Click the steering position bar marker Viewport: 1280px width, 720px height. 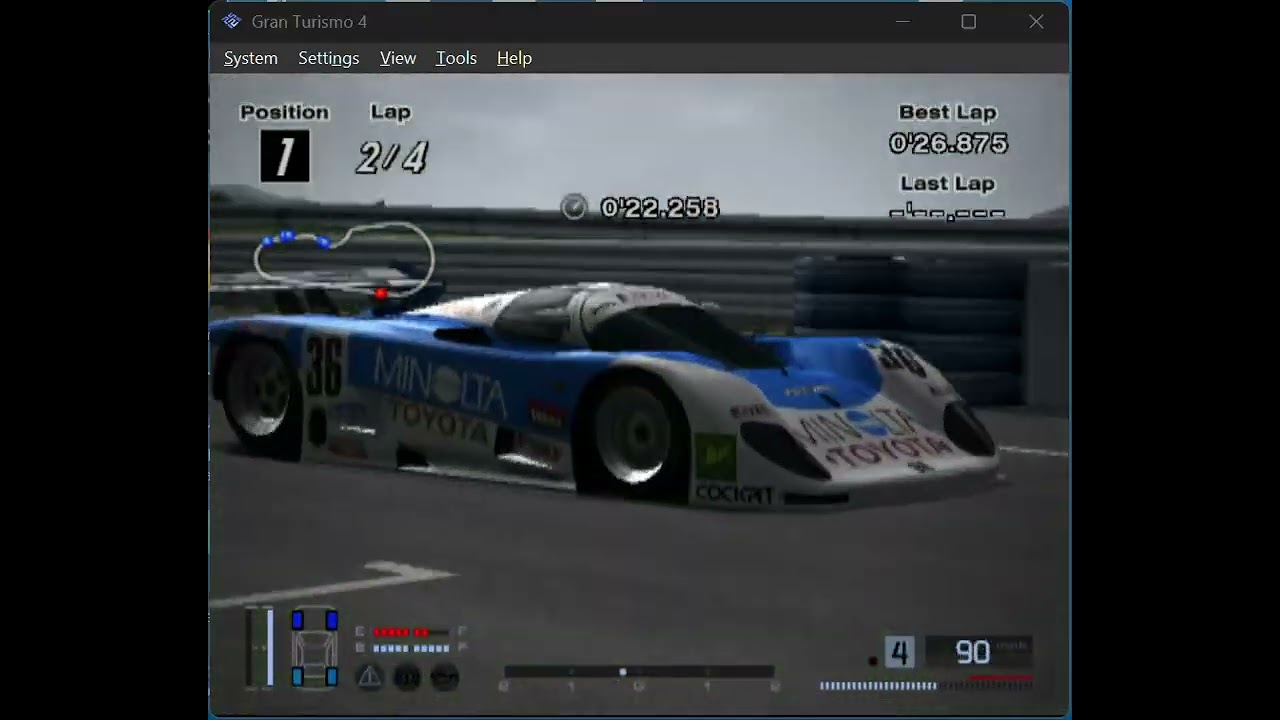coord(622,672)
